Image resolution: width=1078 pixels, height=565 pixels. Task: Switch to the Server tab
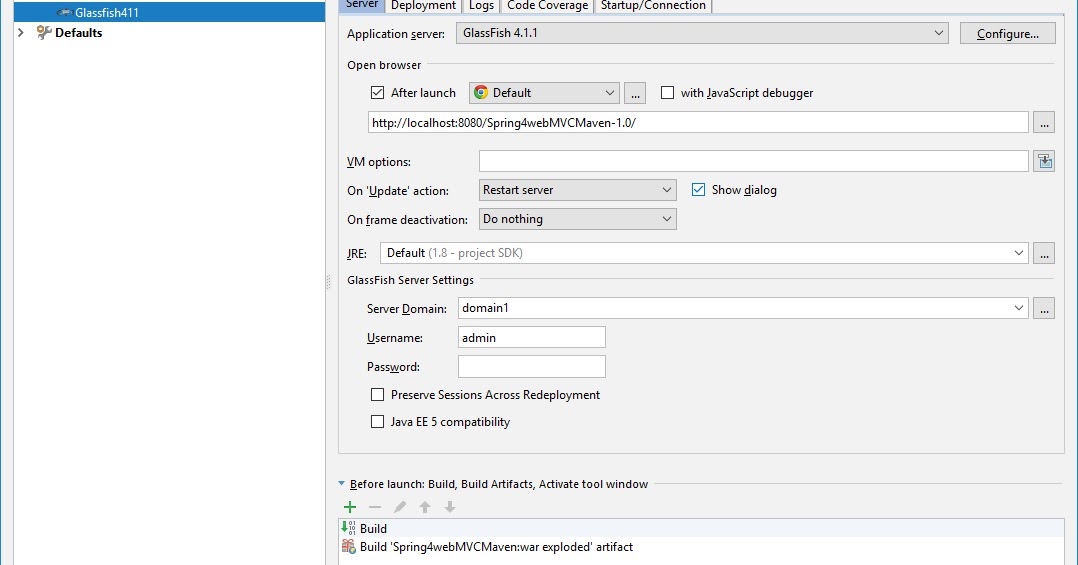tap(362, 5)
